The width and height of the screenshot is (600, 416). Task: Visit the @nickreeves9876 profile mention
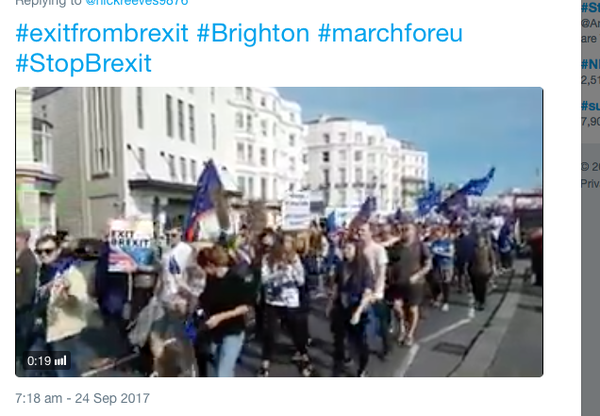click(x=137, y=3)
